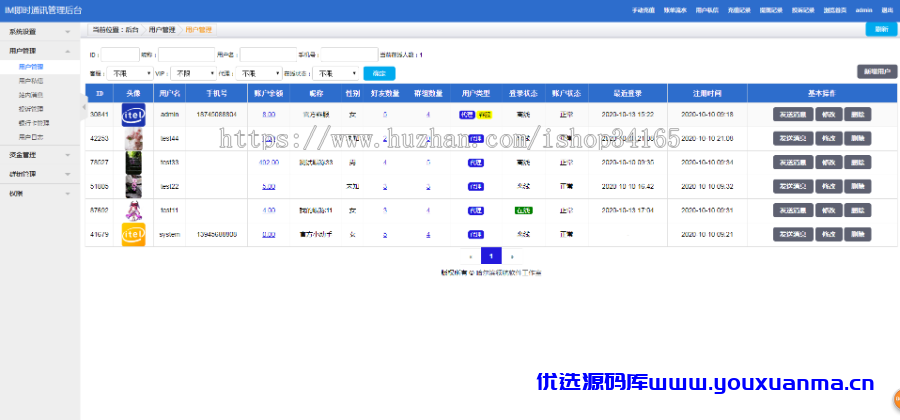Viewport: 900px width, 420px height.
Task: Click 删除 for user test44
Action: tap(858, 138)
